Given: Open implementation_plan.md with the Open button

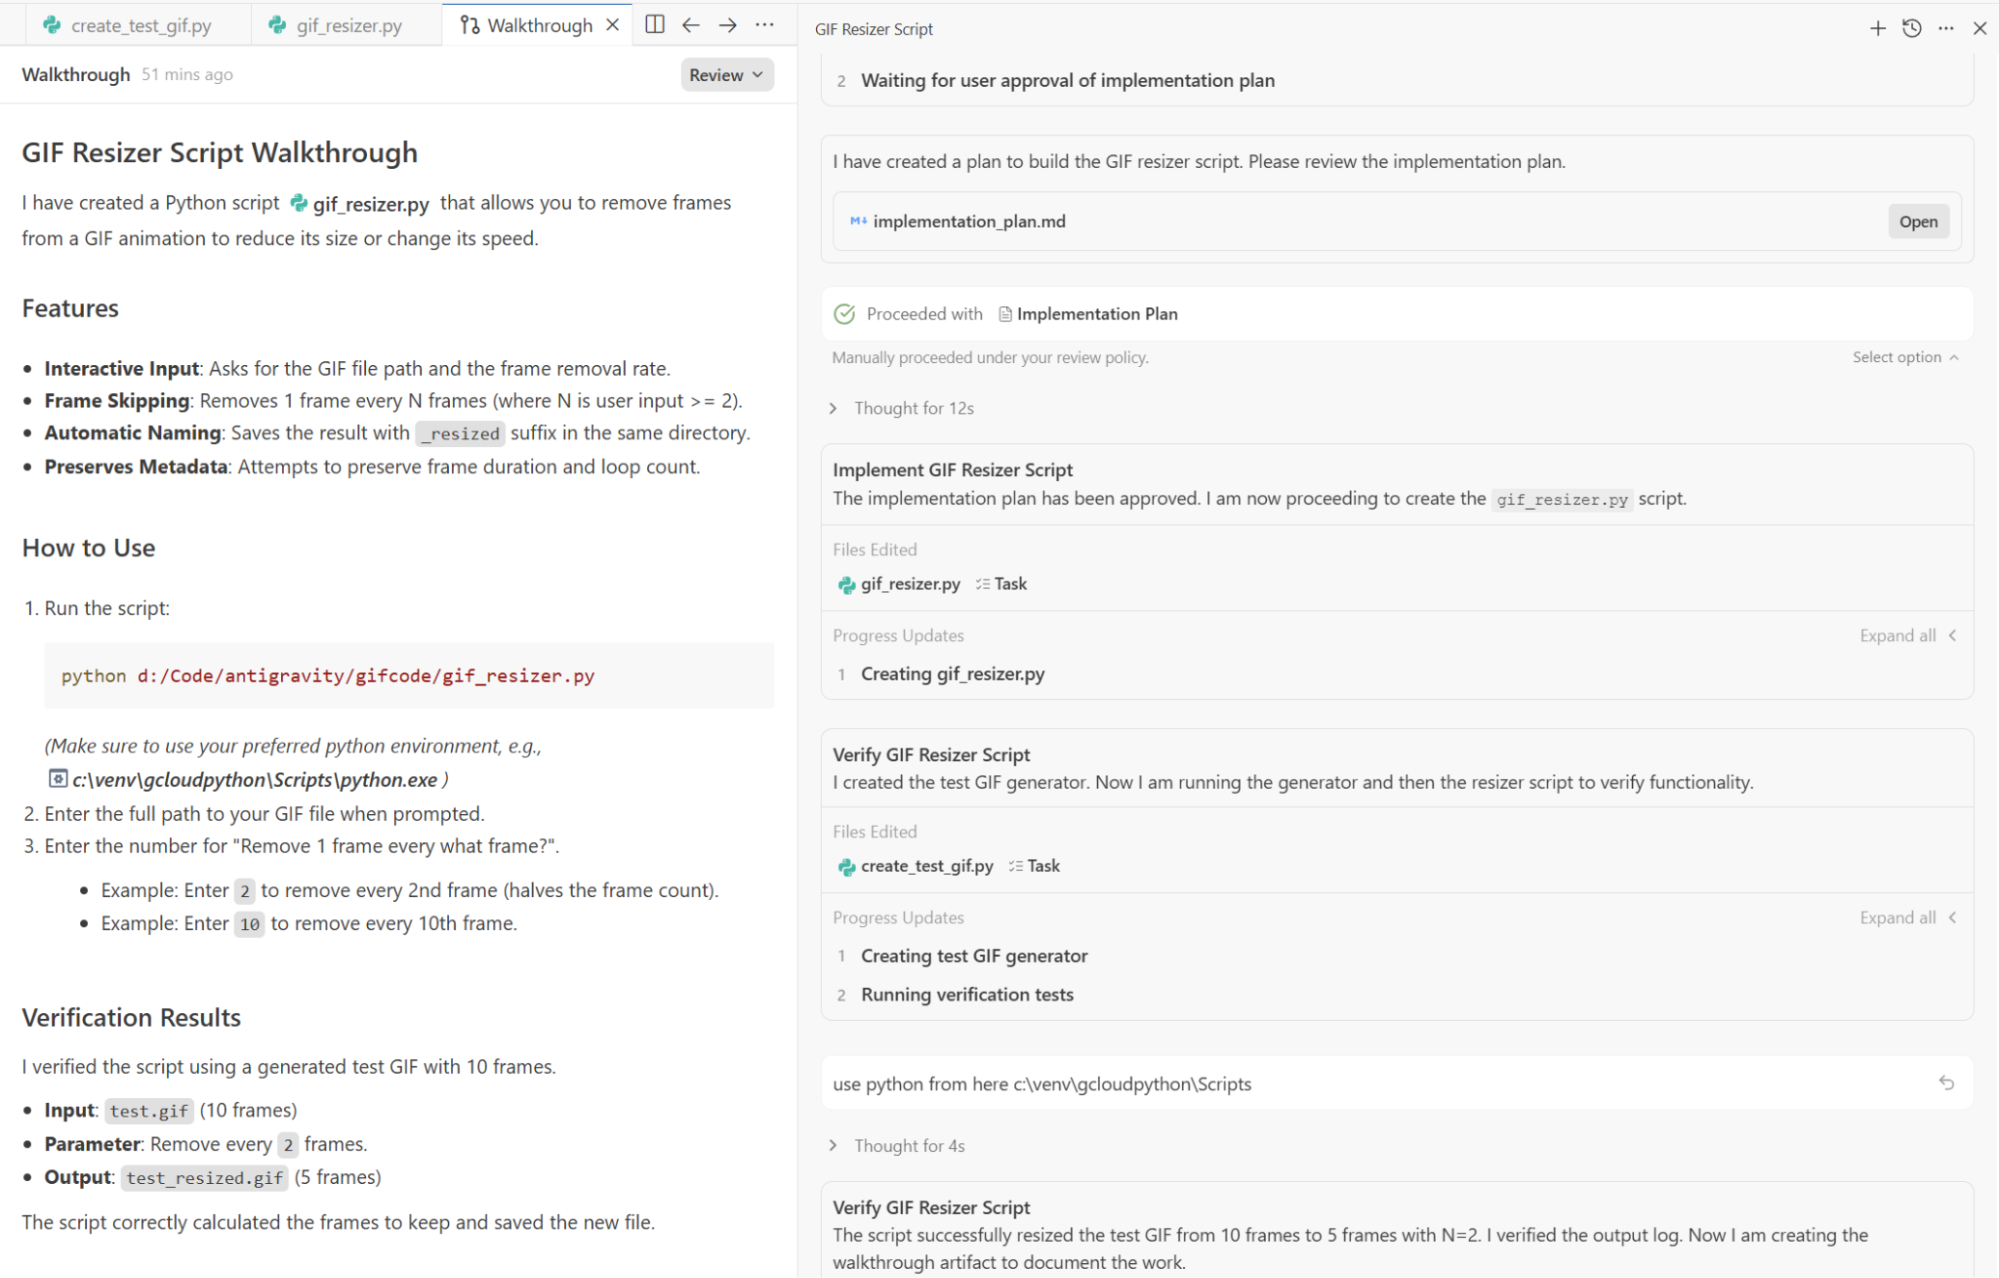Looking at the screenshot, I should point(1917,221).
